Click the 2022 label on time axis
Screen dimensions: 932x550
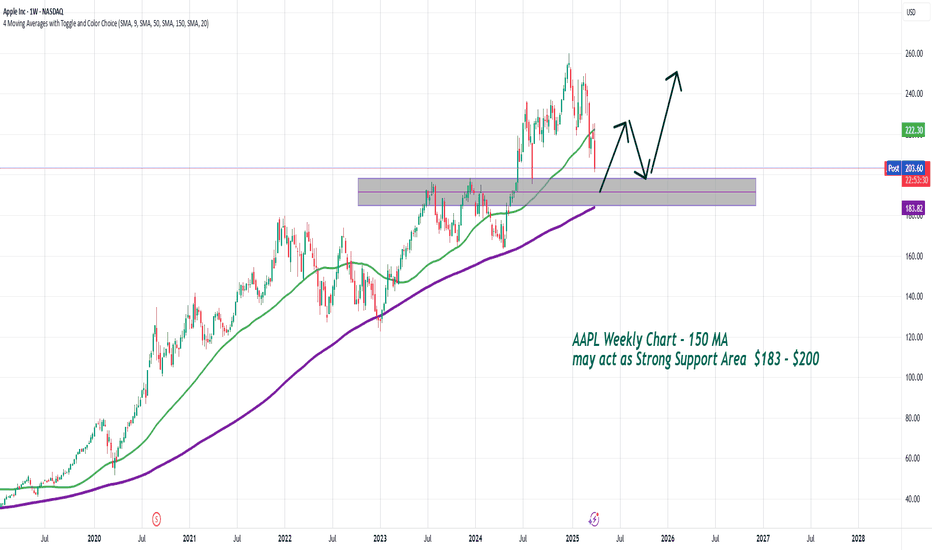tap(284, 539)
